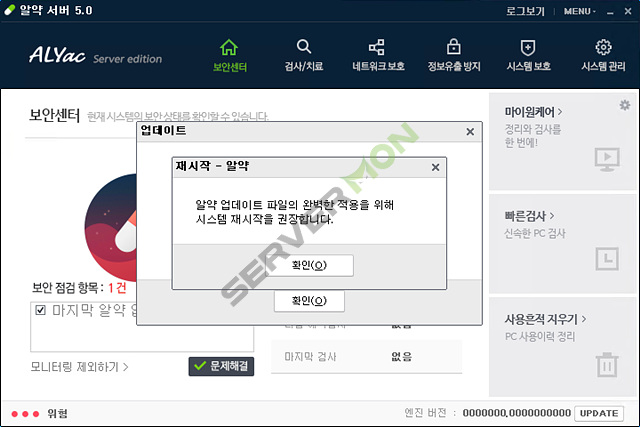Go to the 정보유출 방지 tab

(454, 56)
